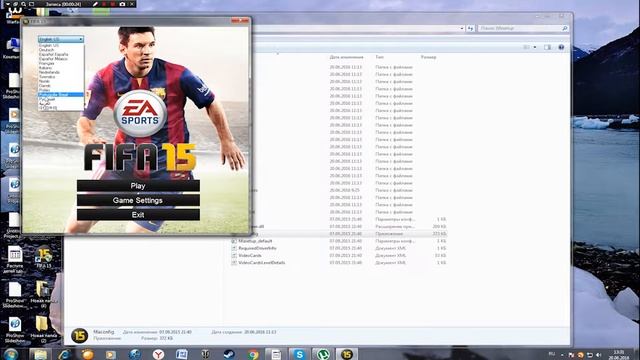Open Steam from the taskbar
Image resolution: width=640 pixels, height=360 pixels.
(229, 354)
